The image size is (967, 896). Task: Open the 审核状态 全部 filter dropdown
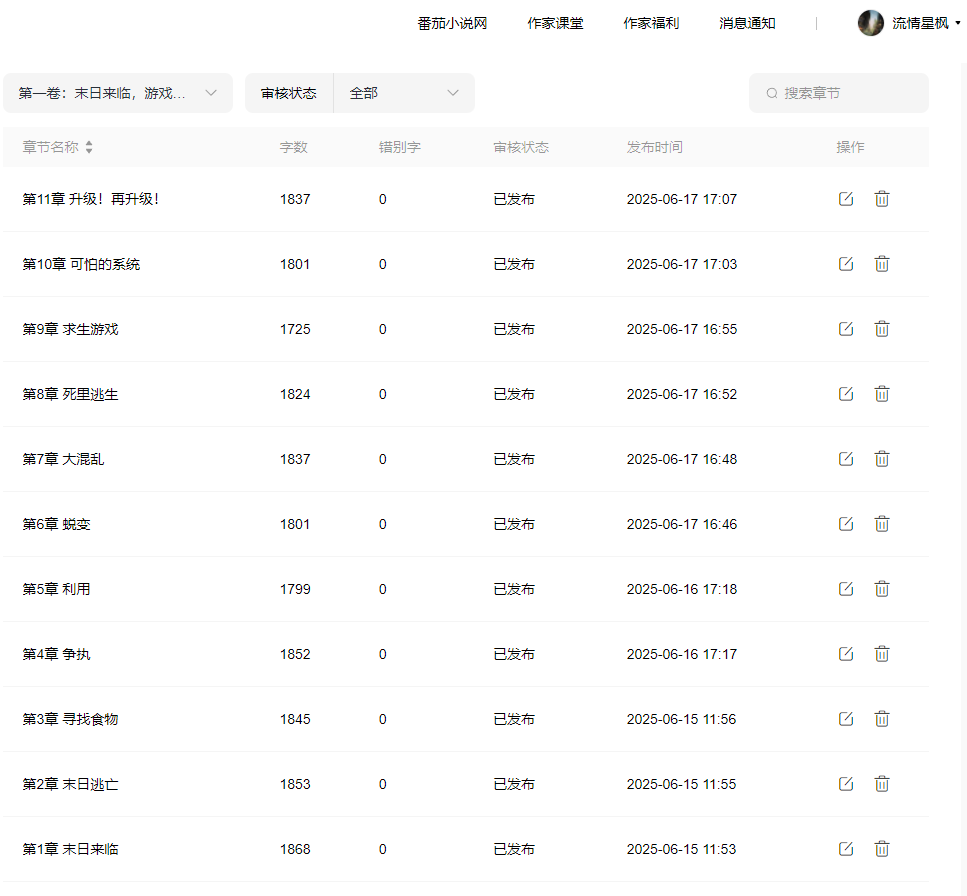(x=403, y=93)
